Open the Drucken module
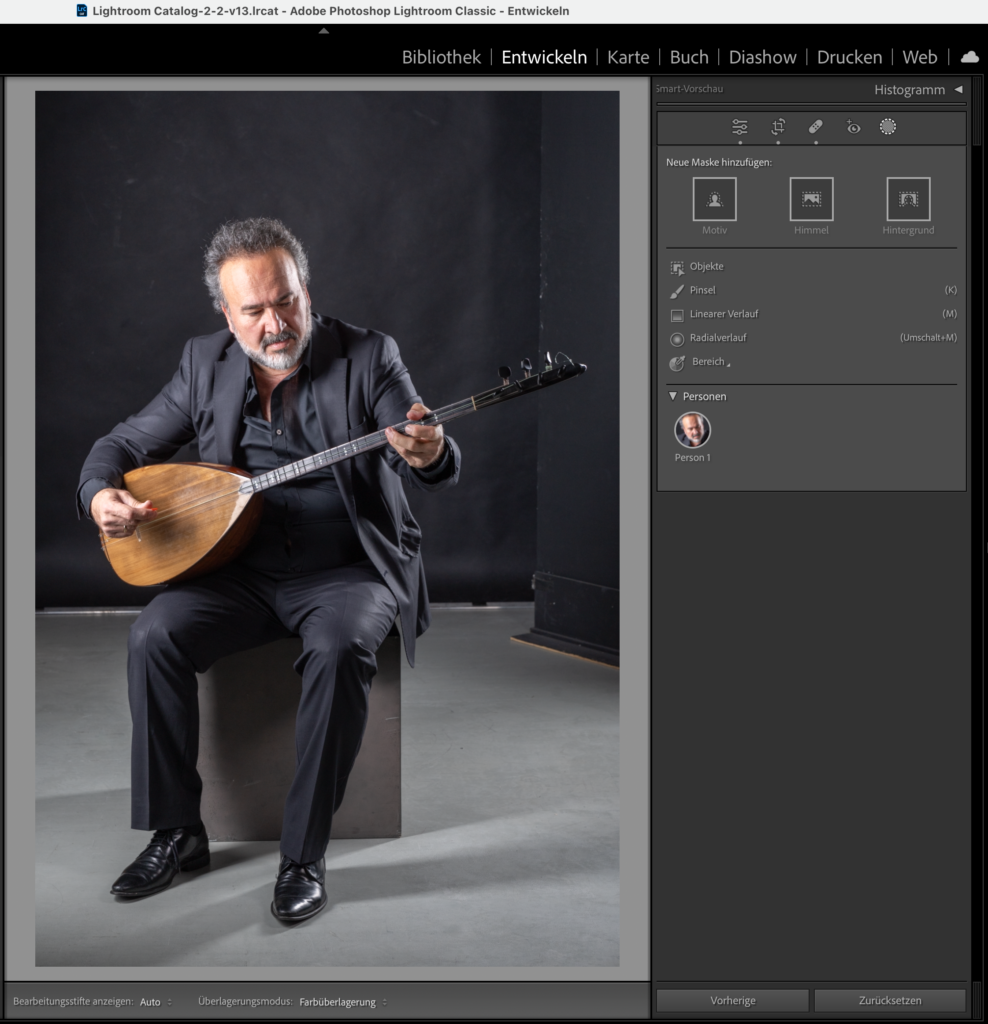 tap(850, 57)
